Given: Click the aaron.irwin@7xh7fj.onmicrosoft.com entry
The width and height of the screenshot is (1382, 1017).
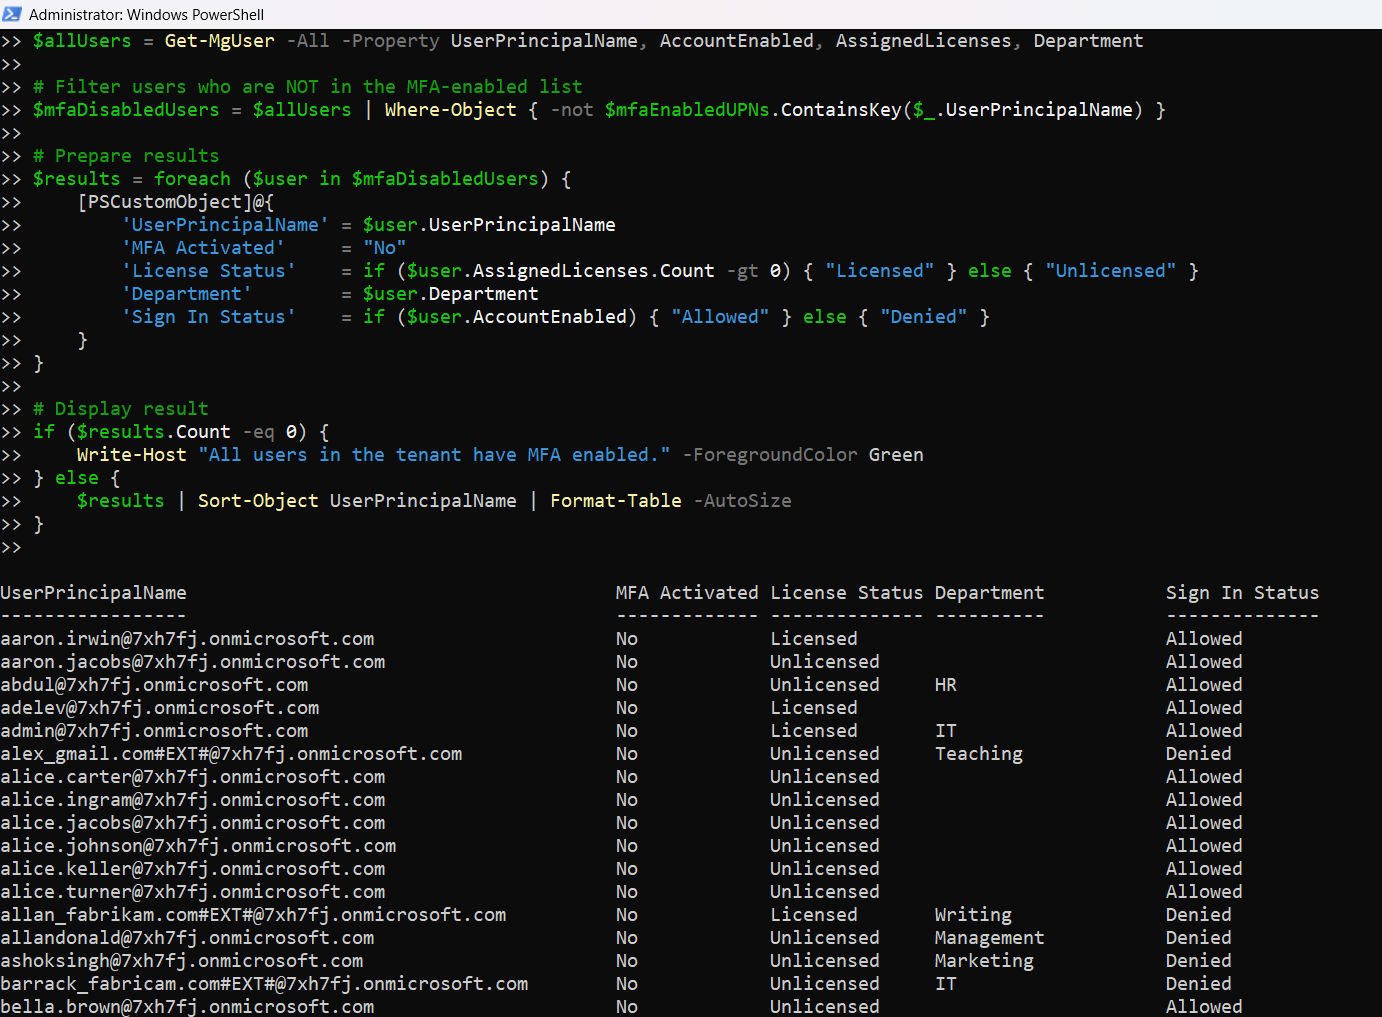Looking at the screenshot, I should click(x=187, y=639).
